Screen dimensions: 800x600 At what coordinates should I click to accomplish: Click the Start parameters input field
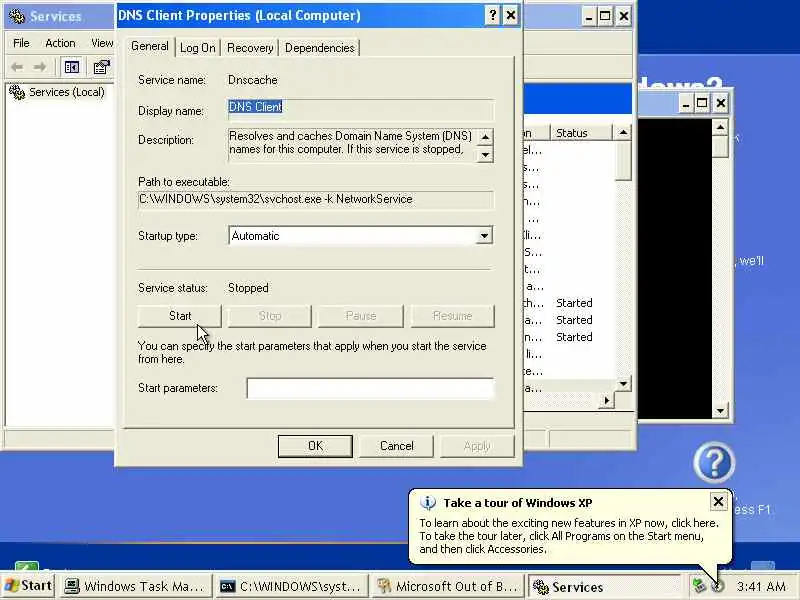tap(370, 388)
